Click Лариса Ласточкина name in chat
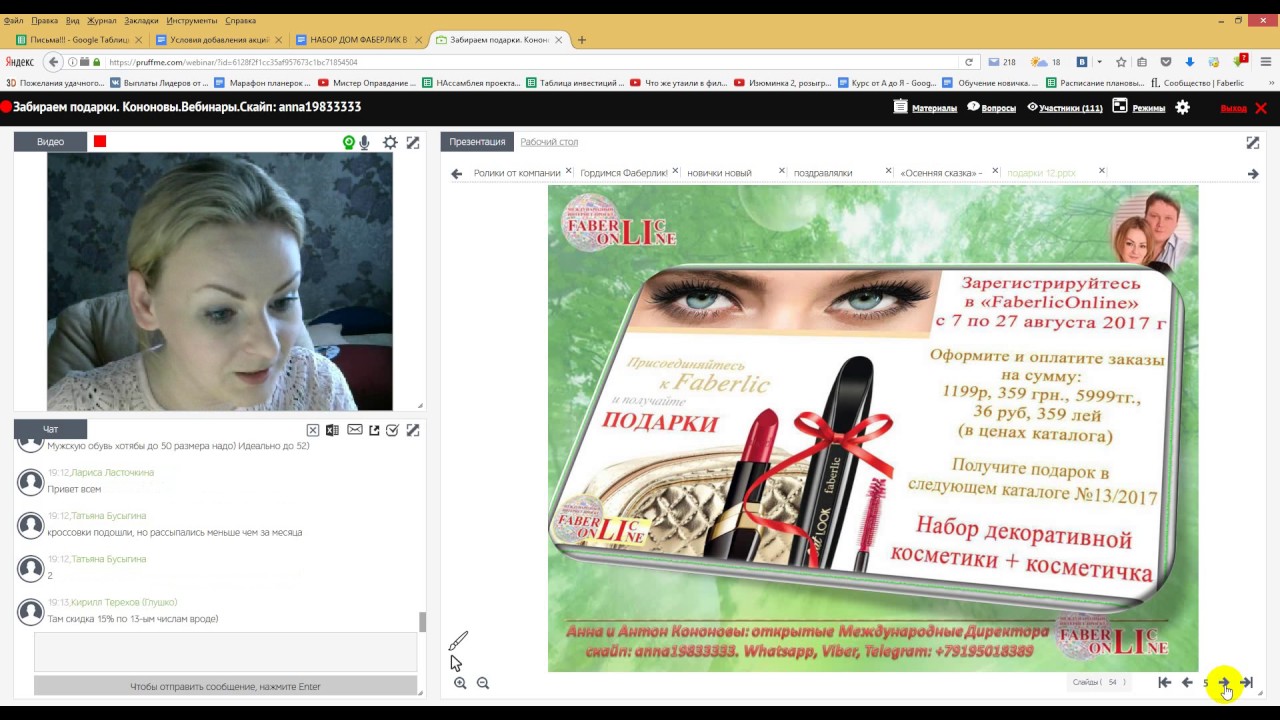1280x720 pixels. [x=112, y=472]
